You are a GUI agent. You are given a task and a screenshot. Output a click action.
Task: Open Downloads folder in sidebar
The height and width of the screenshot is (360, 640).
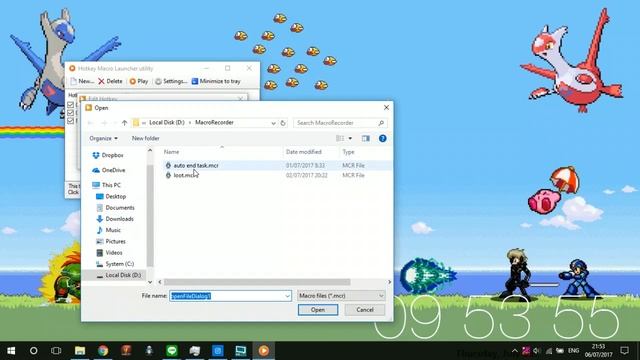point(115,219)
